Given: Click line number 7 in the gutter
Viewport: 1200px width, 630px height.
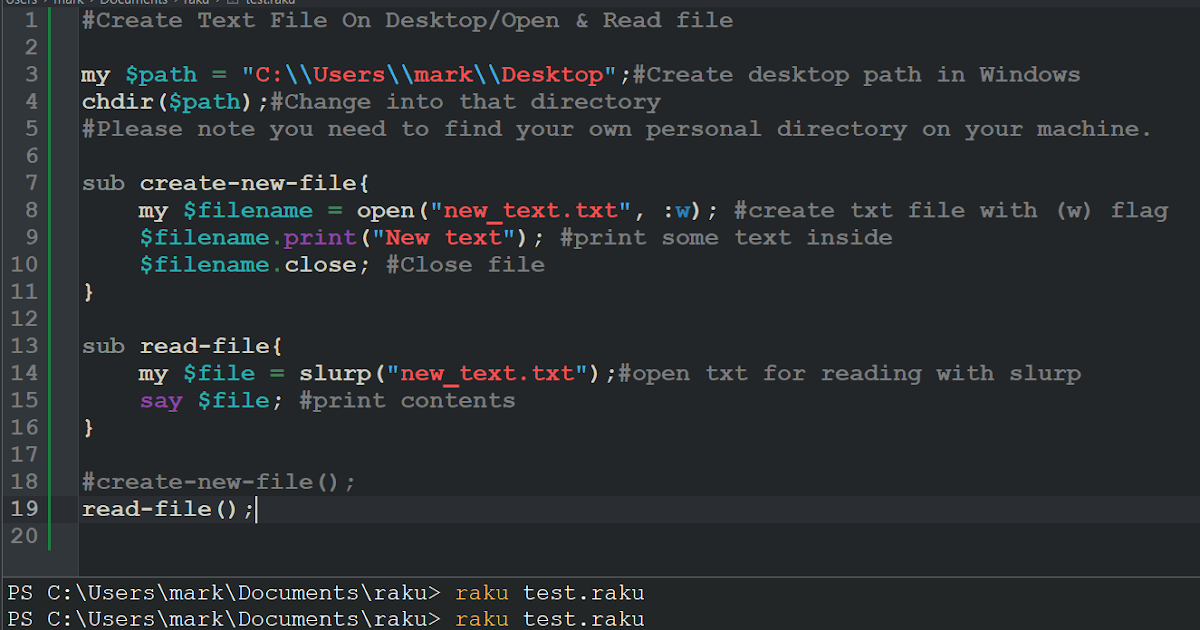Looking at the screenshot, I should [x=30, y=183].
